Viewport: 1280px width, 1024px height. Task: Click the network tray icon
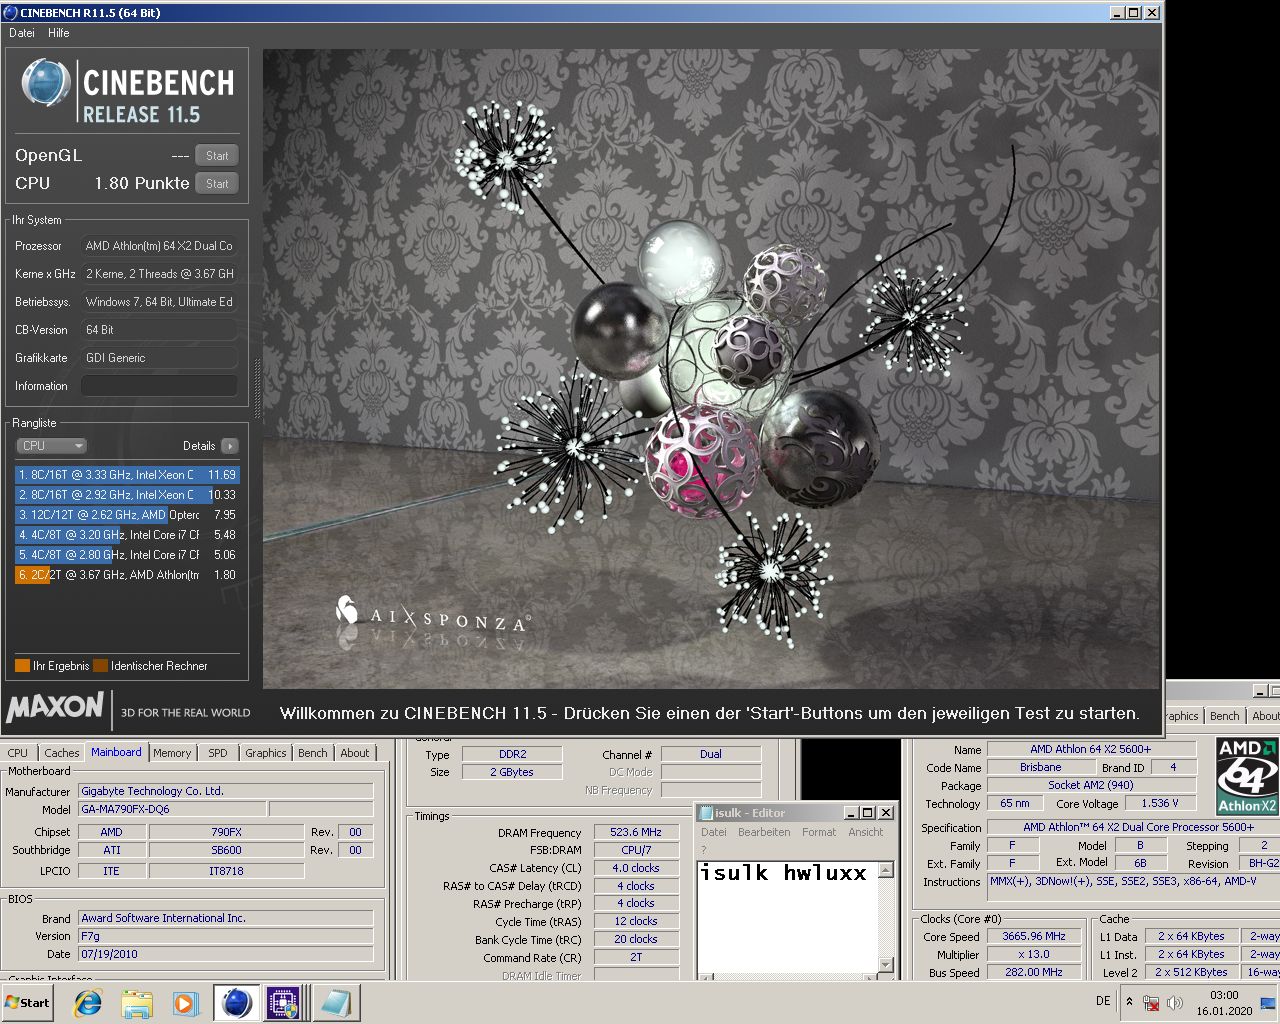(1151, 1002)
